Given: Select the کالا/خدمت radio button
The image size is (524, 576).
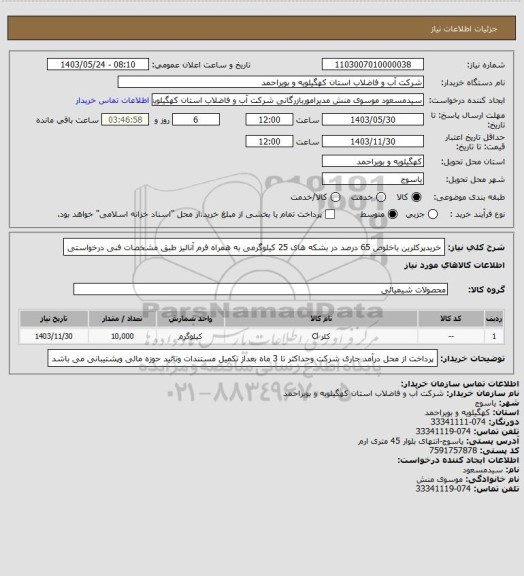Looking at the screenshot, I should click(335, 197).
